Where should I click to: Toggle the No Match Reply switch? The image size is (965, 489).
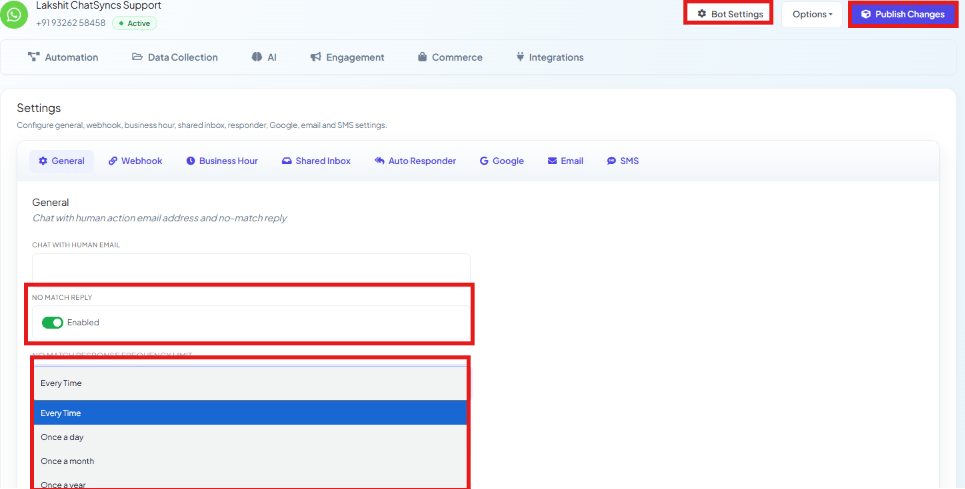pyautogui.click(x=52, y=322)
